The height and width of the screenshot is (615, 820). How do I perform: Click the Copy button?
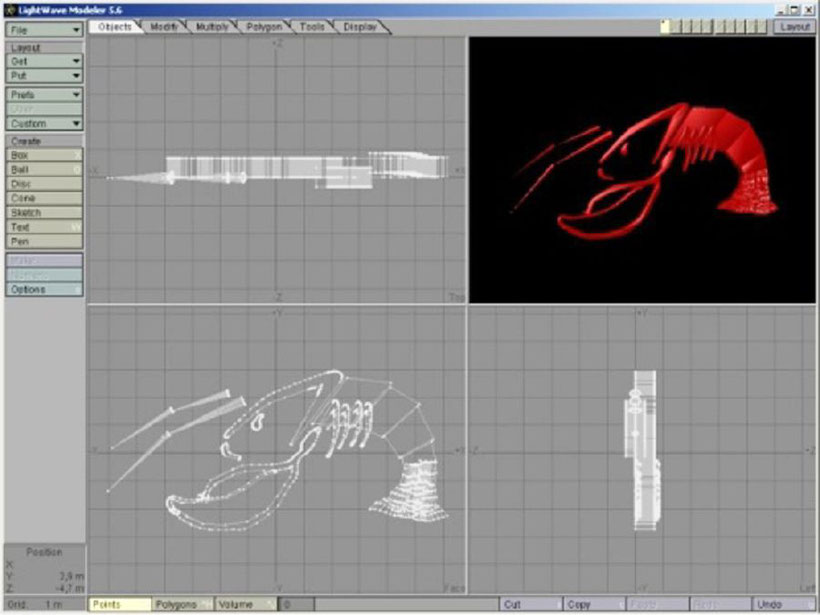coord(594,605)
